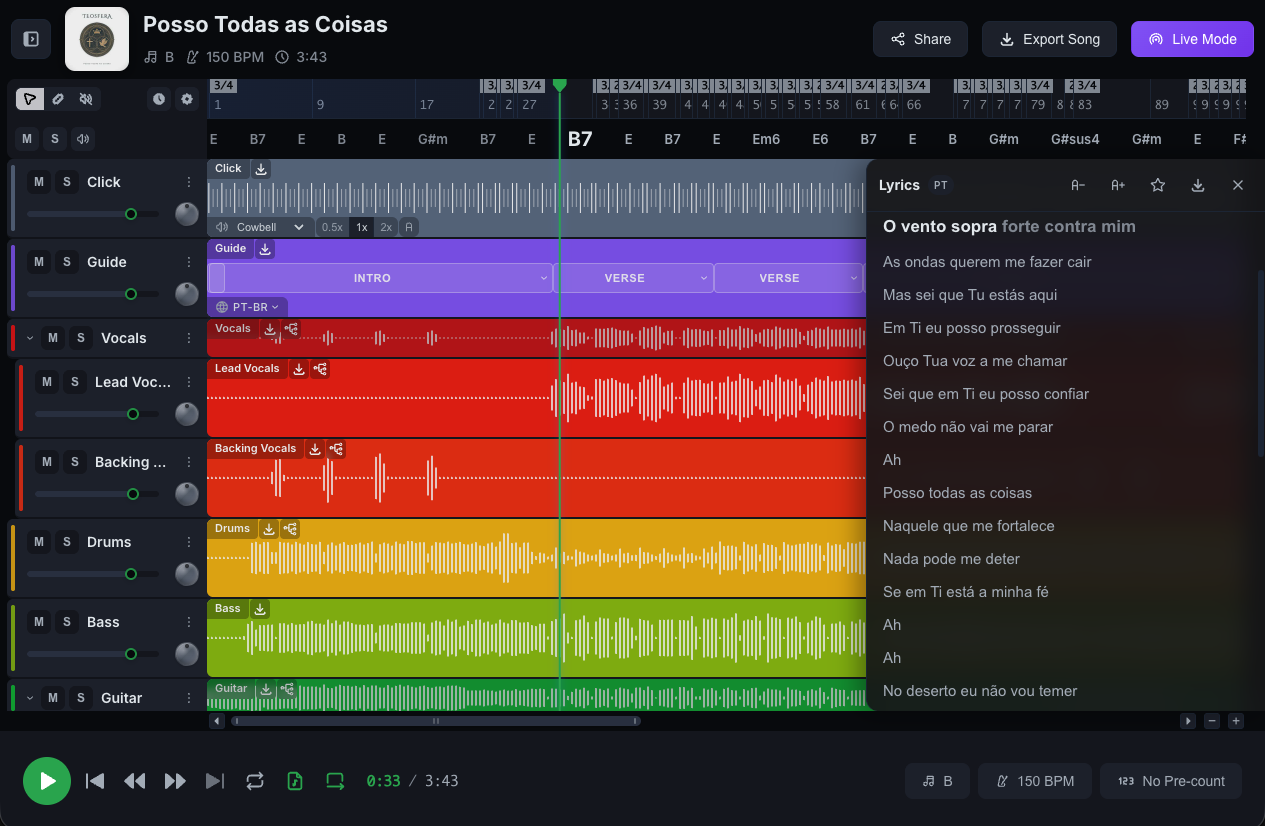Viewport: 1265px width, 826px height.
Task: Download the Bass track
Action: click(x=259, y=609)
